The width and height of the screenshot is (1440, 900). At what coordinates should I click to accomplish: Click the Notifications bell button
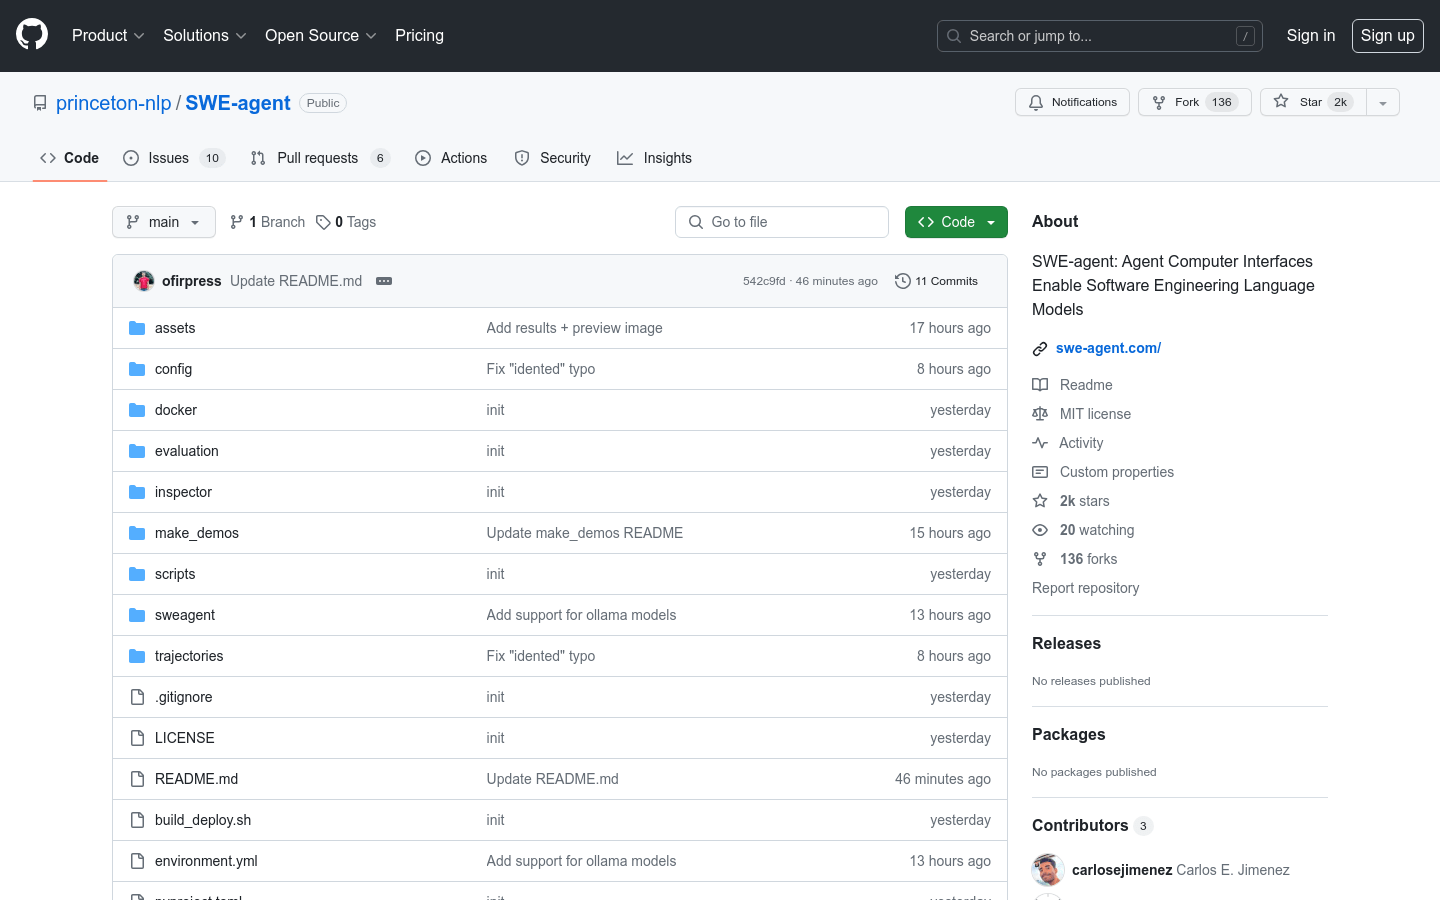[1072, 102]
